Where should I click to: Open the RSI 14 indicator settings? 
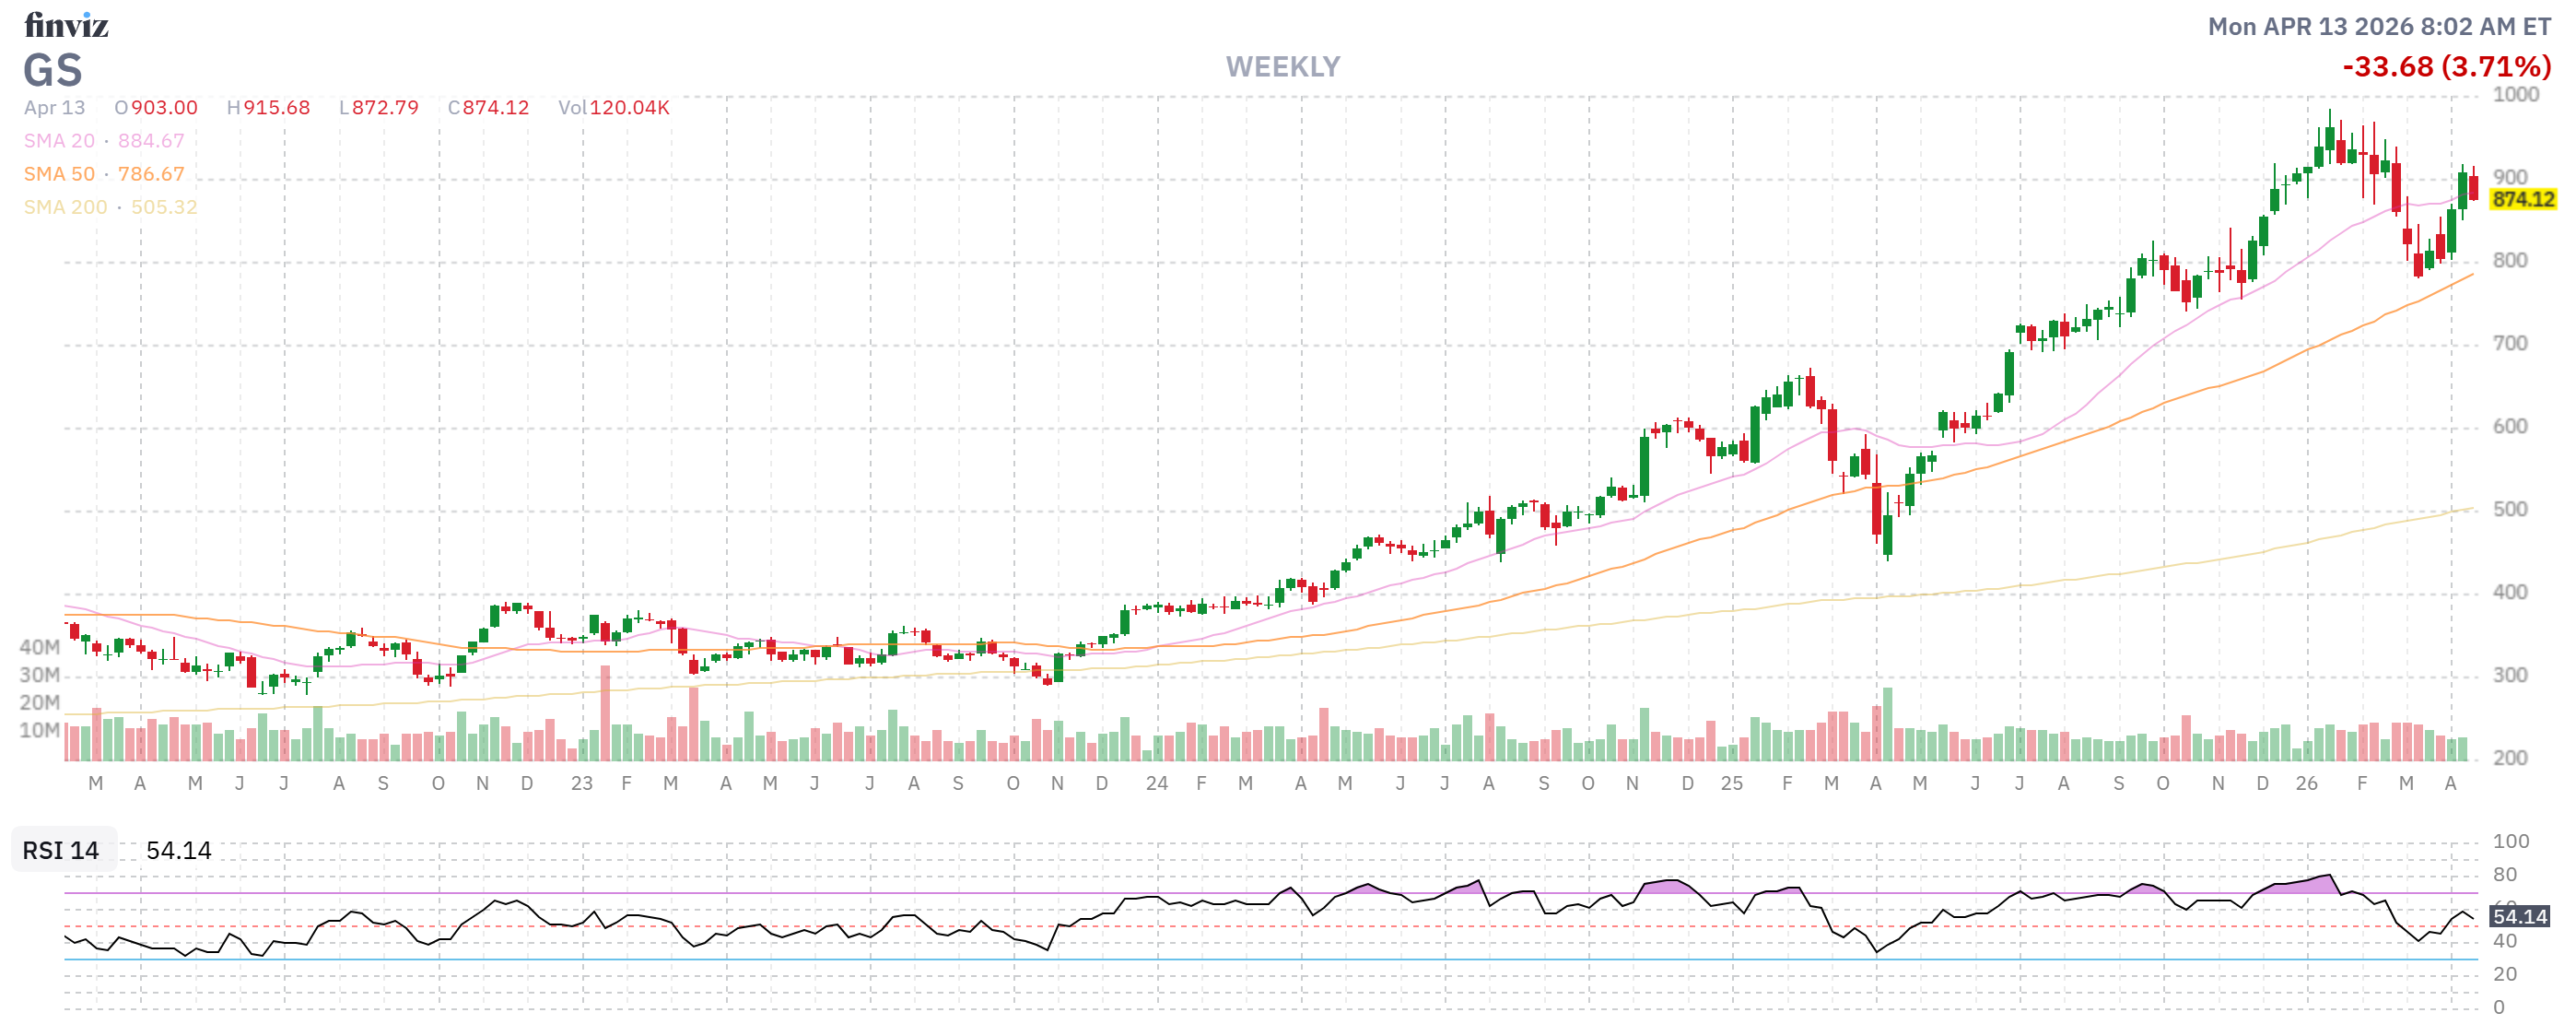[60, 852]
